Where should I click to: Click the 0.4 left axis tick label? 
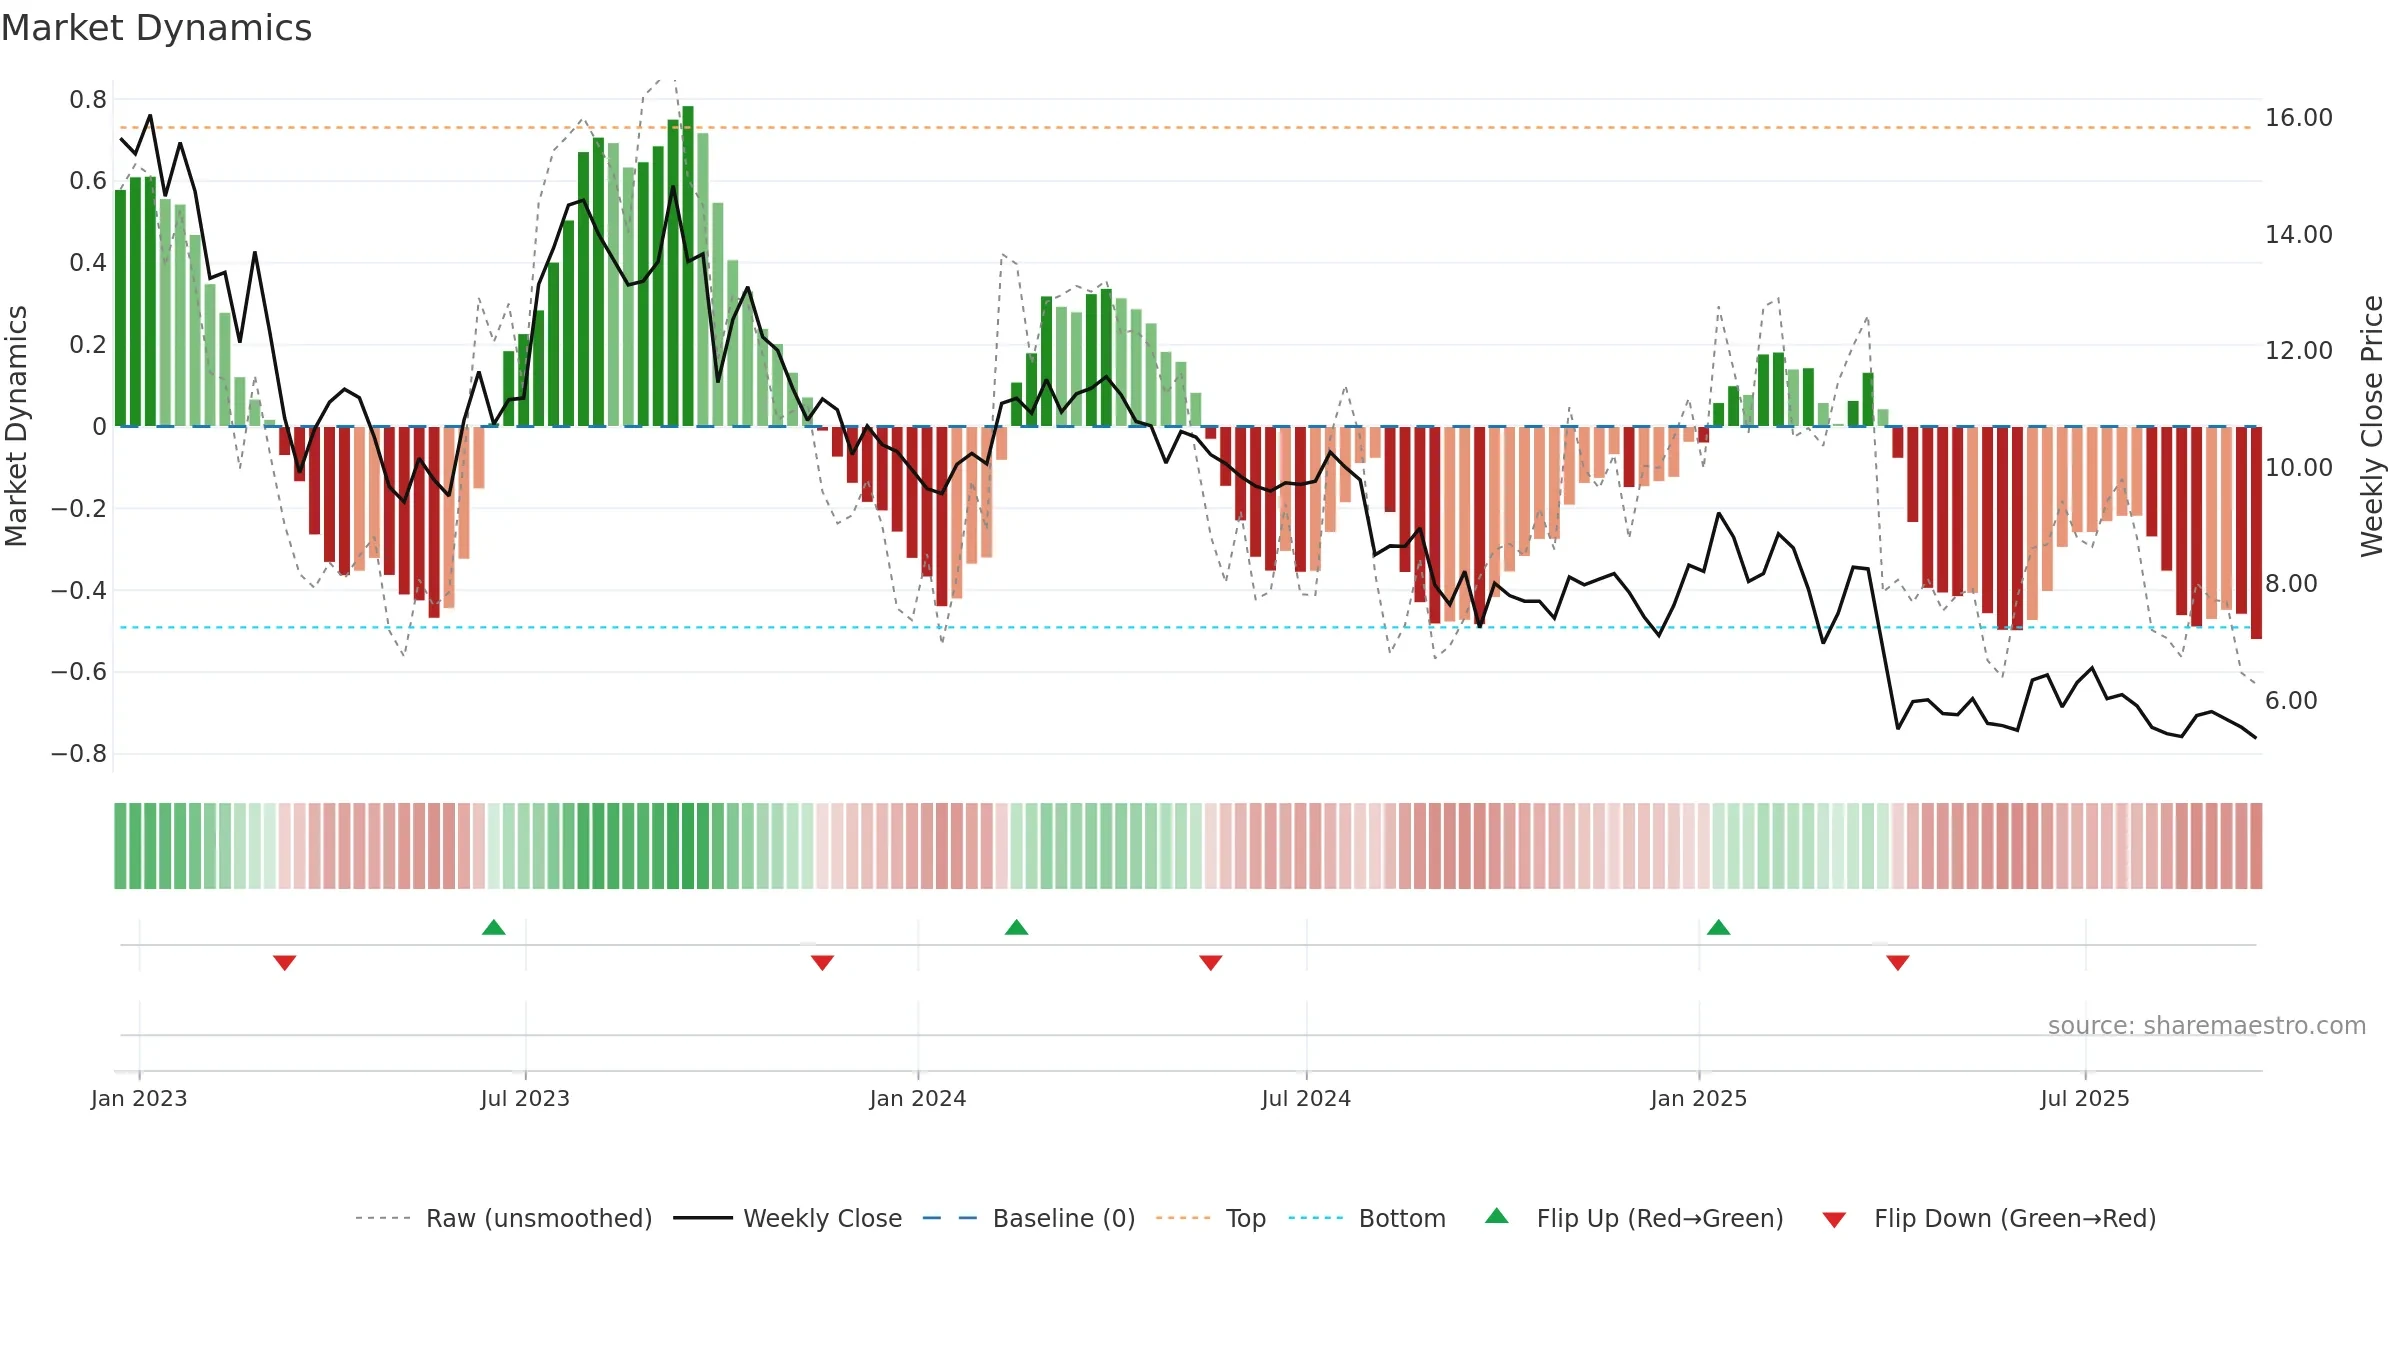point(88,263)
